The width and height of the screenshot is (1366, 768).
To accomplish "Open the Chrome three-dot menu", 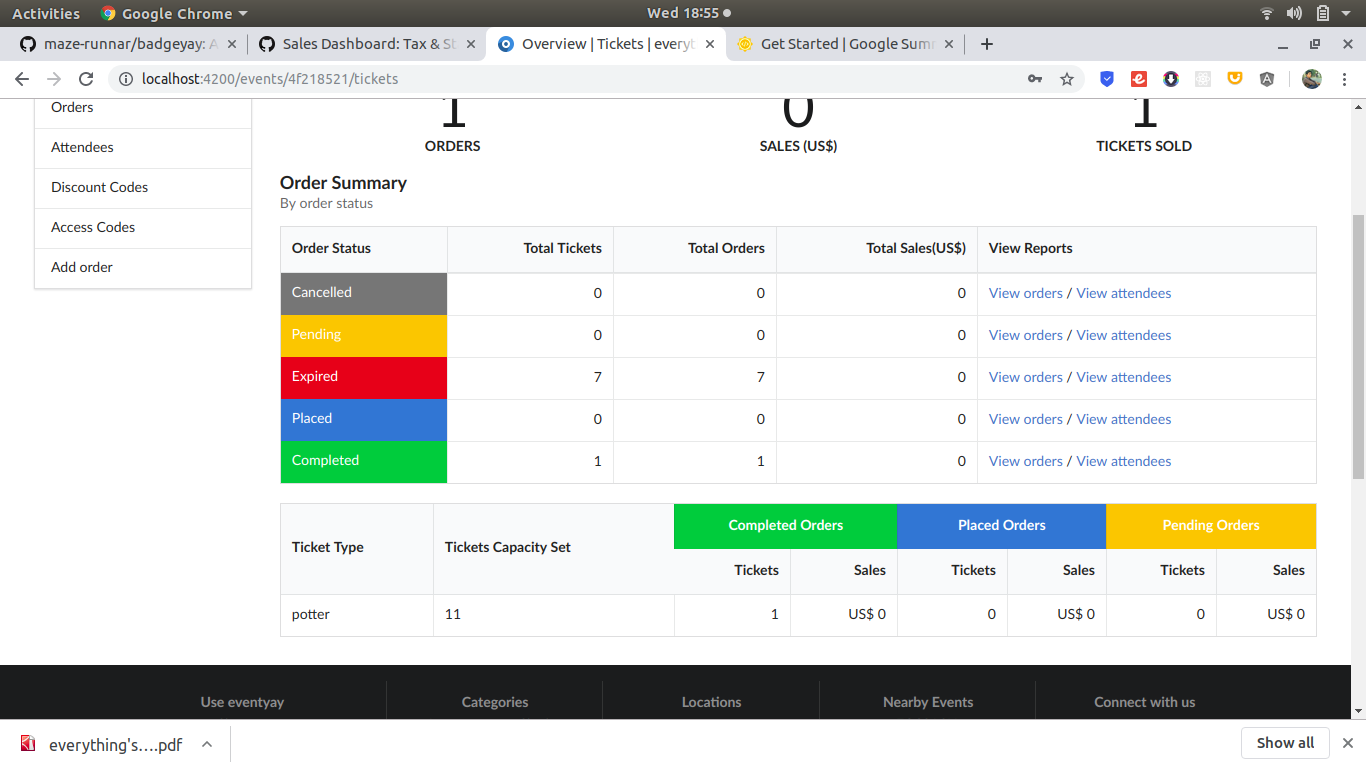I will coord(1345,79).
